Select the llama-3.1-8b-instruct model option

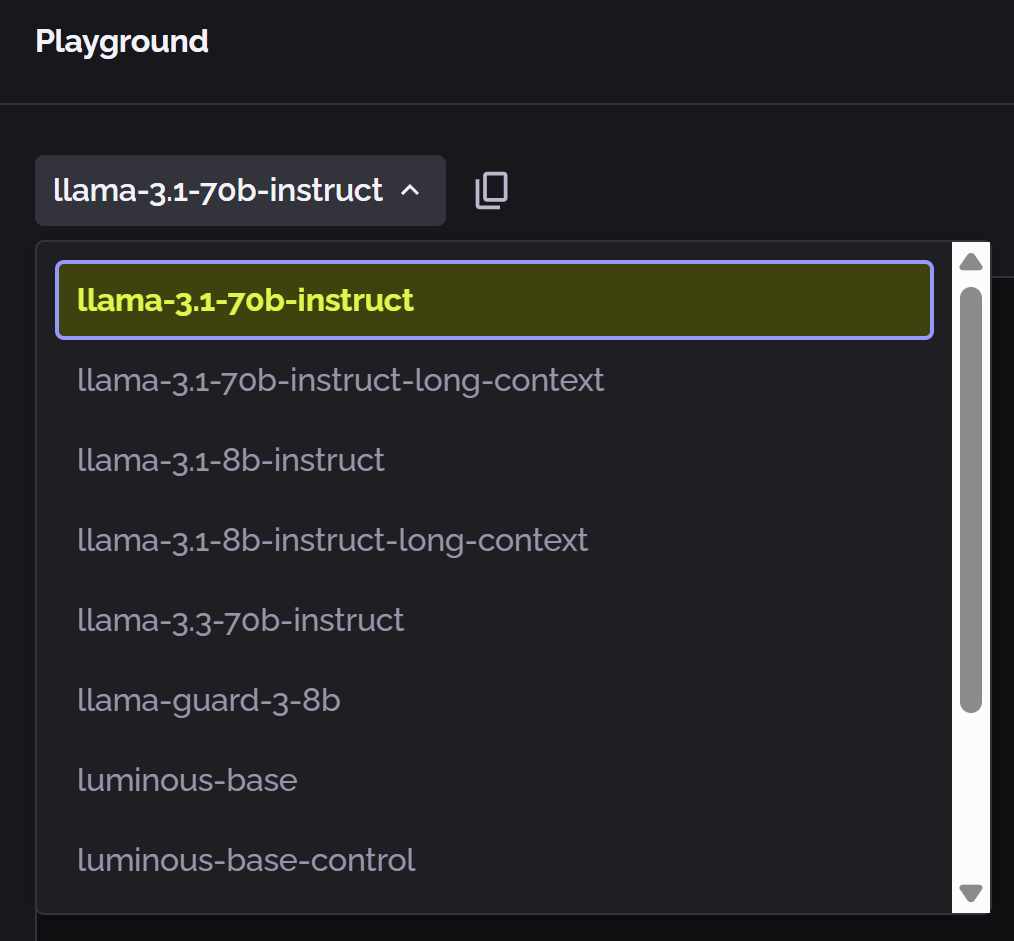[231, 460]
